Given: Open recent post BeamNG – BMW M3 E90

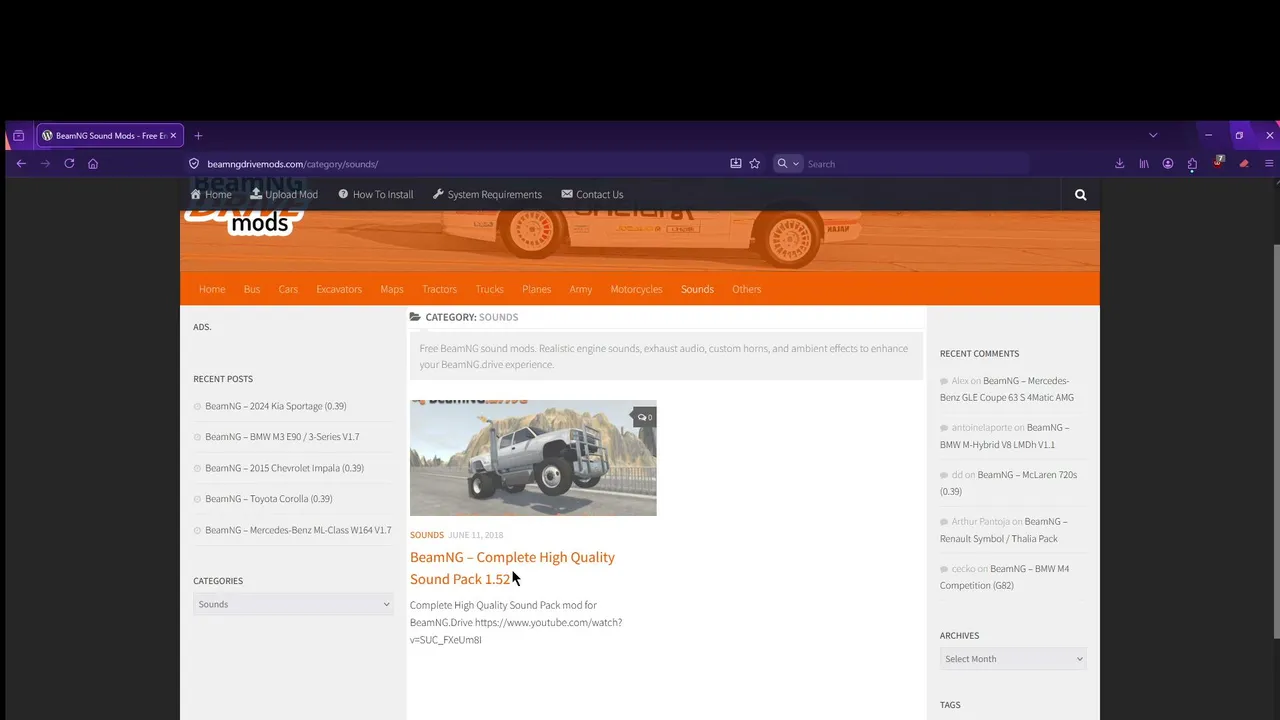Looking at the screenshot, I should (x=282, y=437).
